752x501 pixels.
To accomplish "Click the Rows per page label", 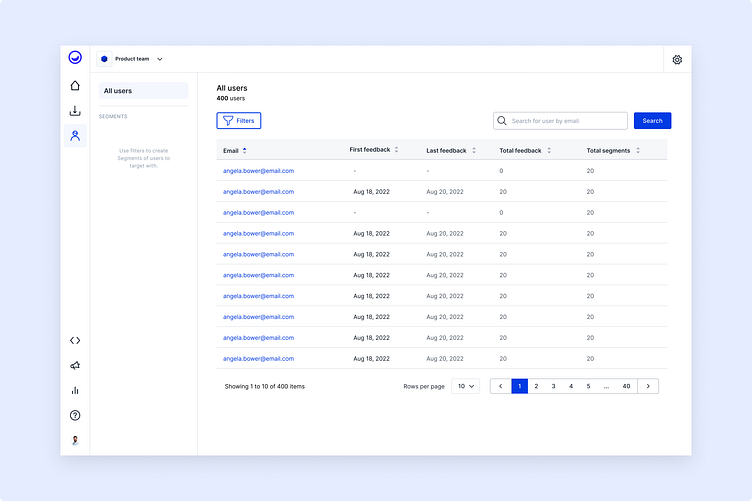I will click(x=424, y=386).
